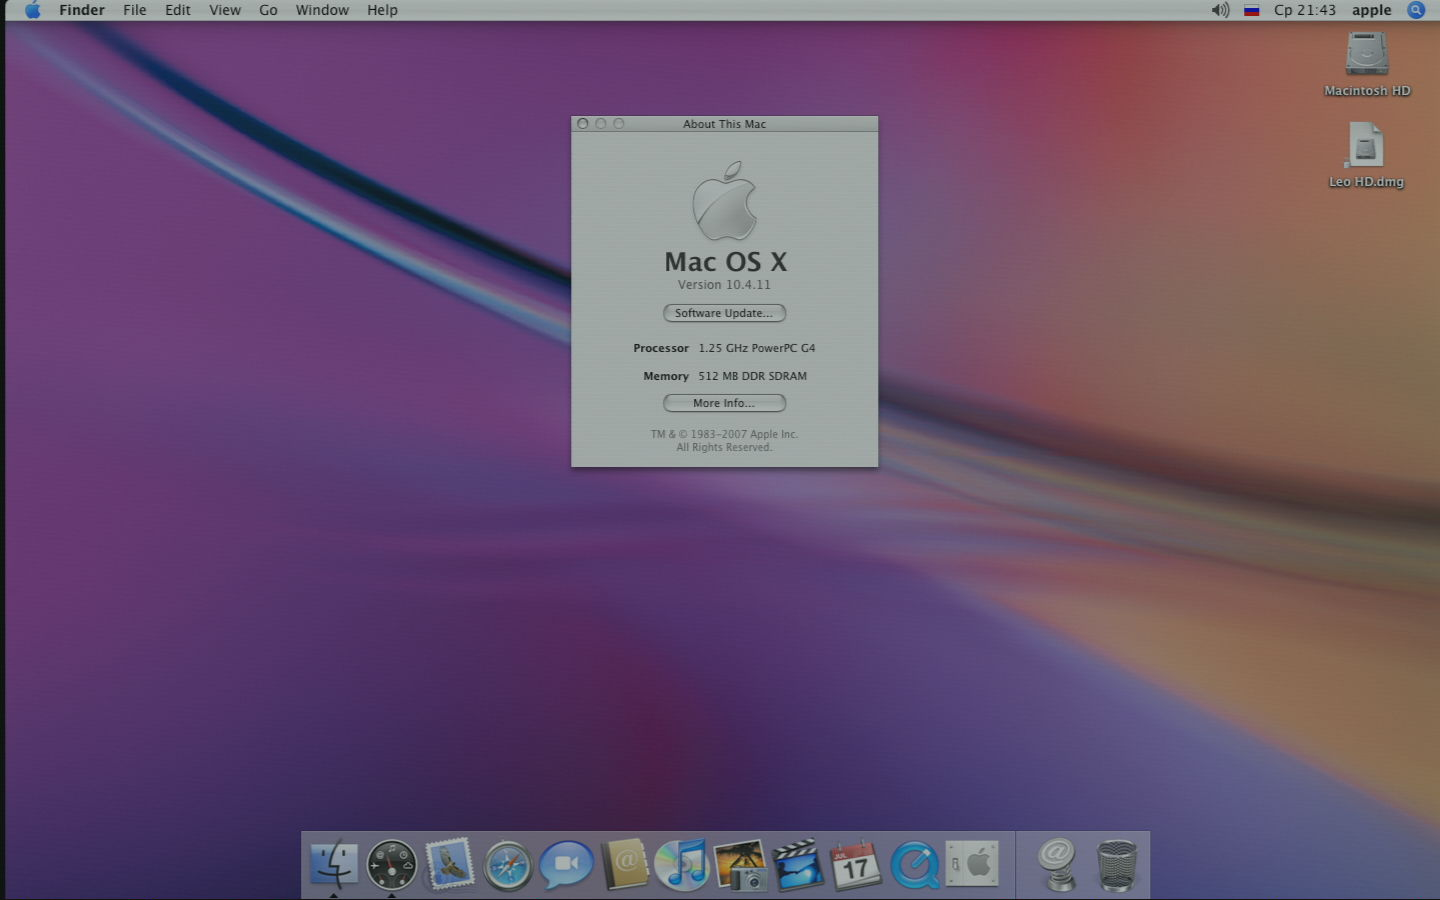Screen dimensions: 1440x900
Task: Open Address Book in the Dock
Action: click(625, 864)
